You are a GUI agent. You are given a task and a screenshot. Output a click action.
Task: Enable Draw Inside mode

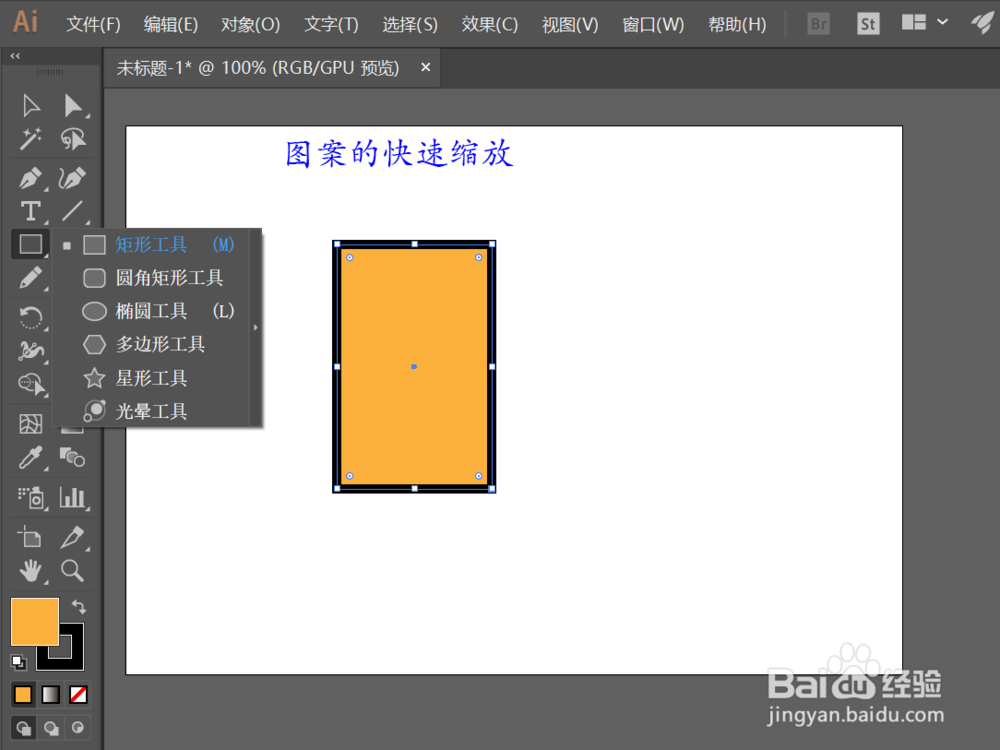click(x=78, y=728)
